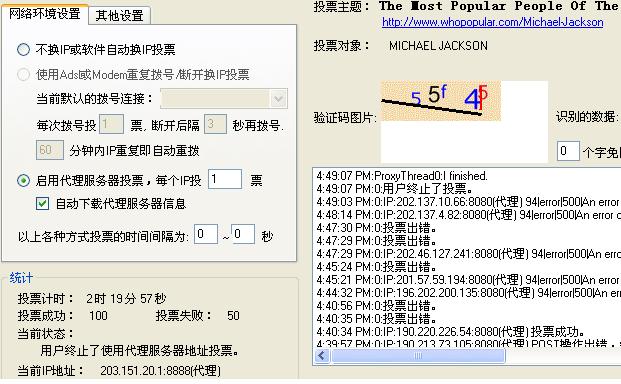Viewport: 621px width, 384px height.
Task: Expand the 当前默认的拨号连接 dropdown
Action: click(x=278, y=99)
